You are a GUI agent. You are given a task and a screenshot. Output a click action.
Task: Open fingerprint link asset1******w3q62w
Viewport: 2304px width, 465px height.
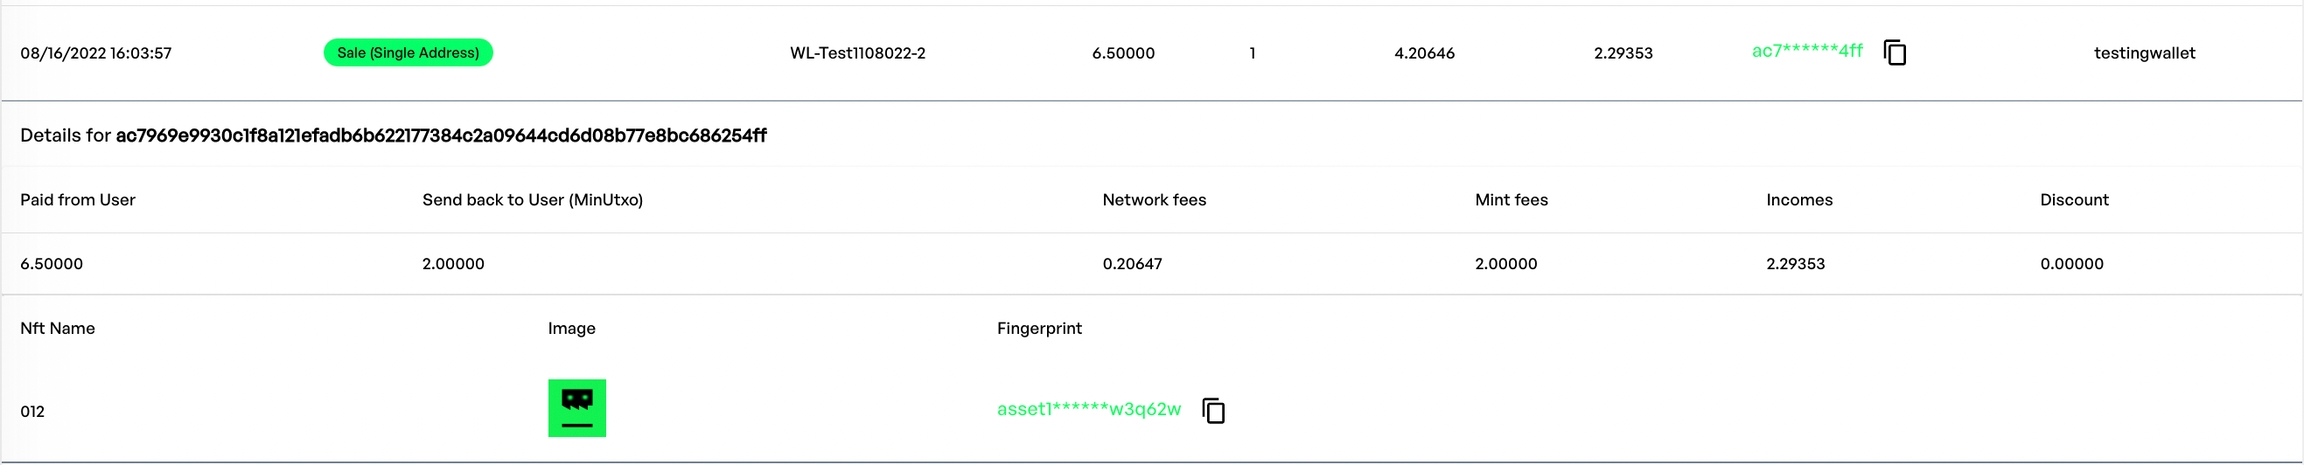click(x=1088, y=409)
